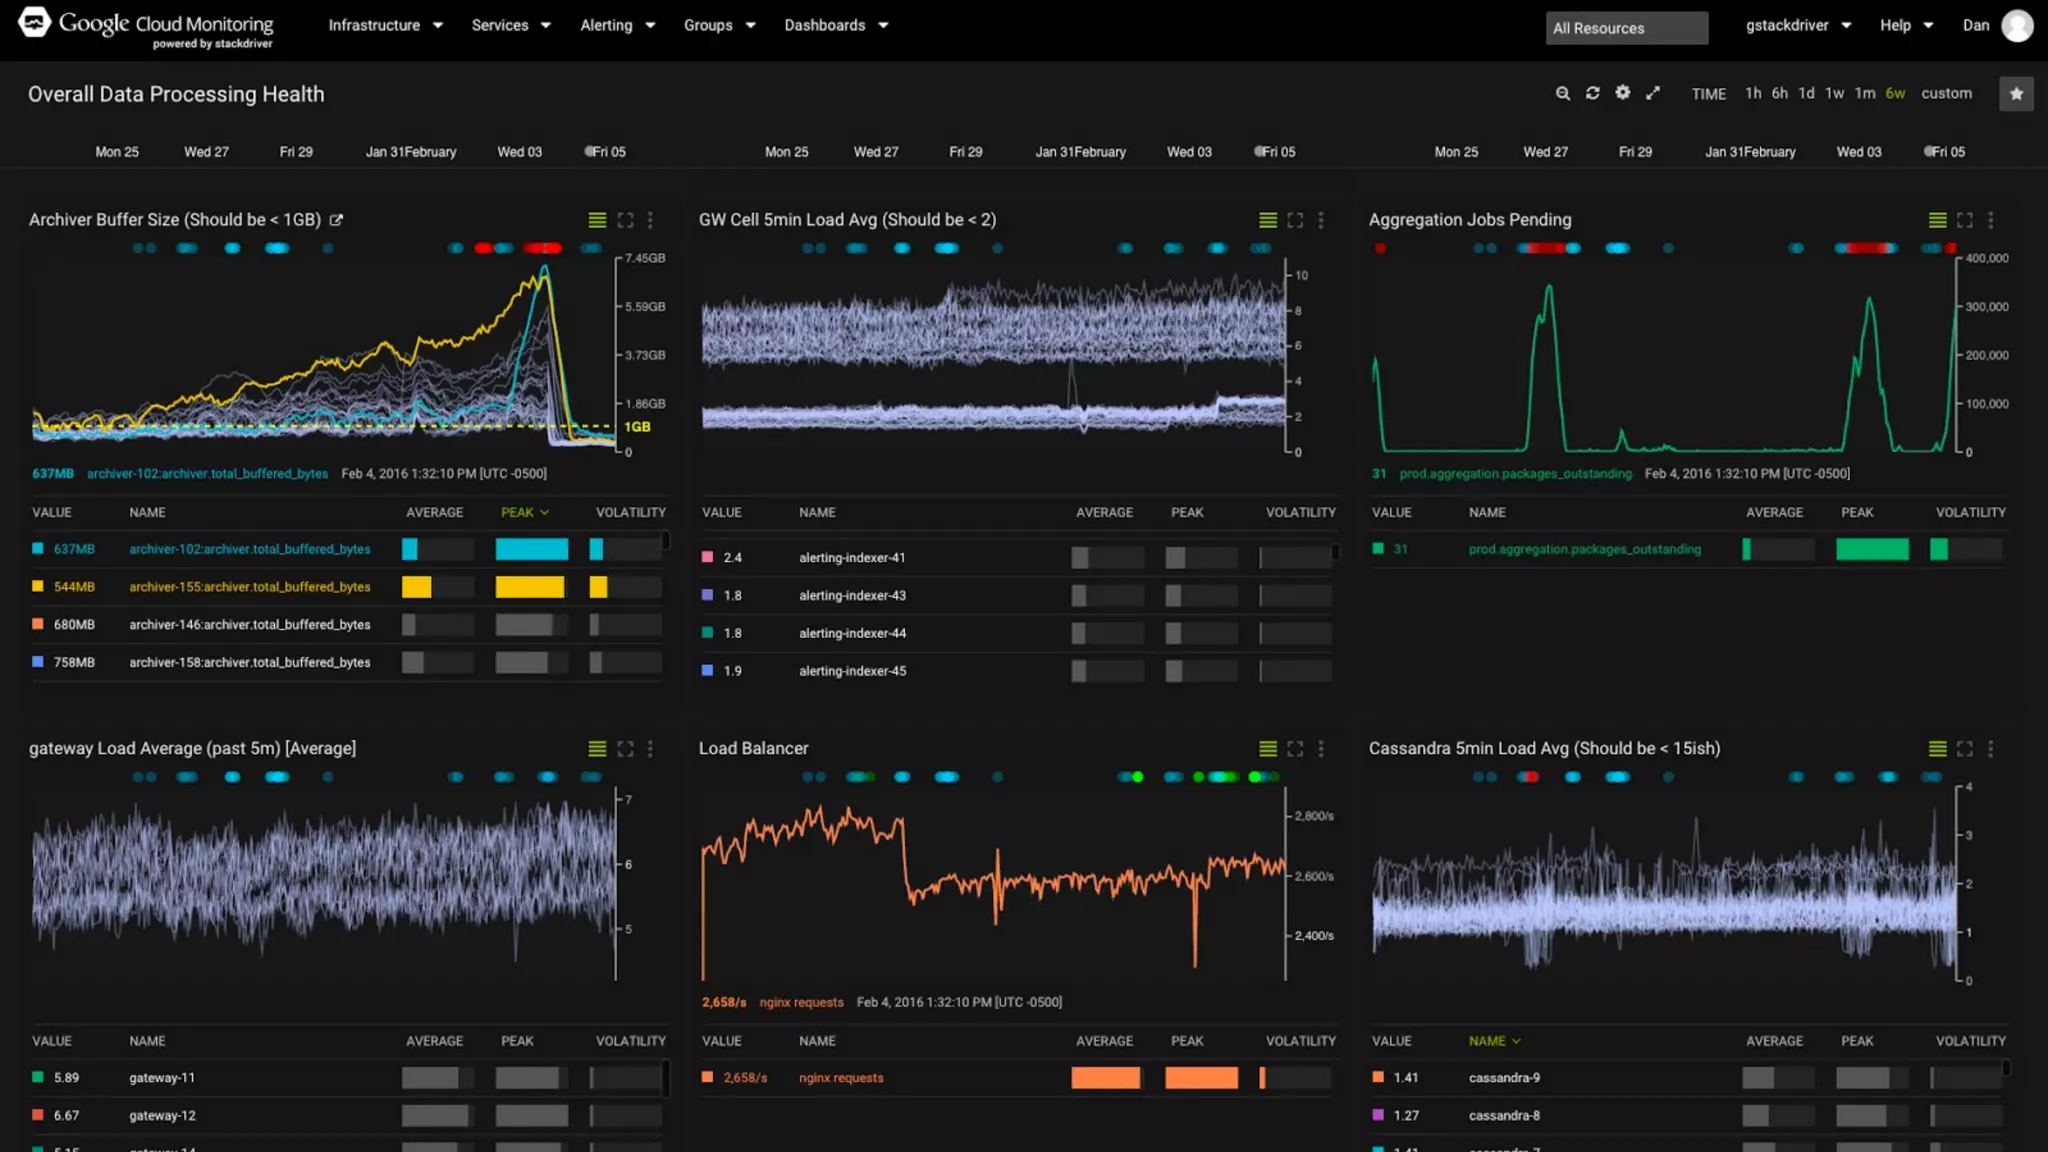Select the 1w time range

point(1834,93)
